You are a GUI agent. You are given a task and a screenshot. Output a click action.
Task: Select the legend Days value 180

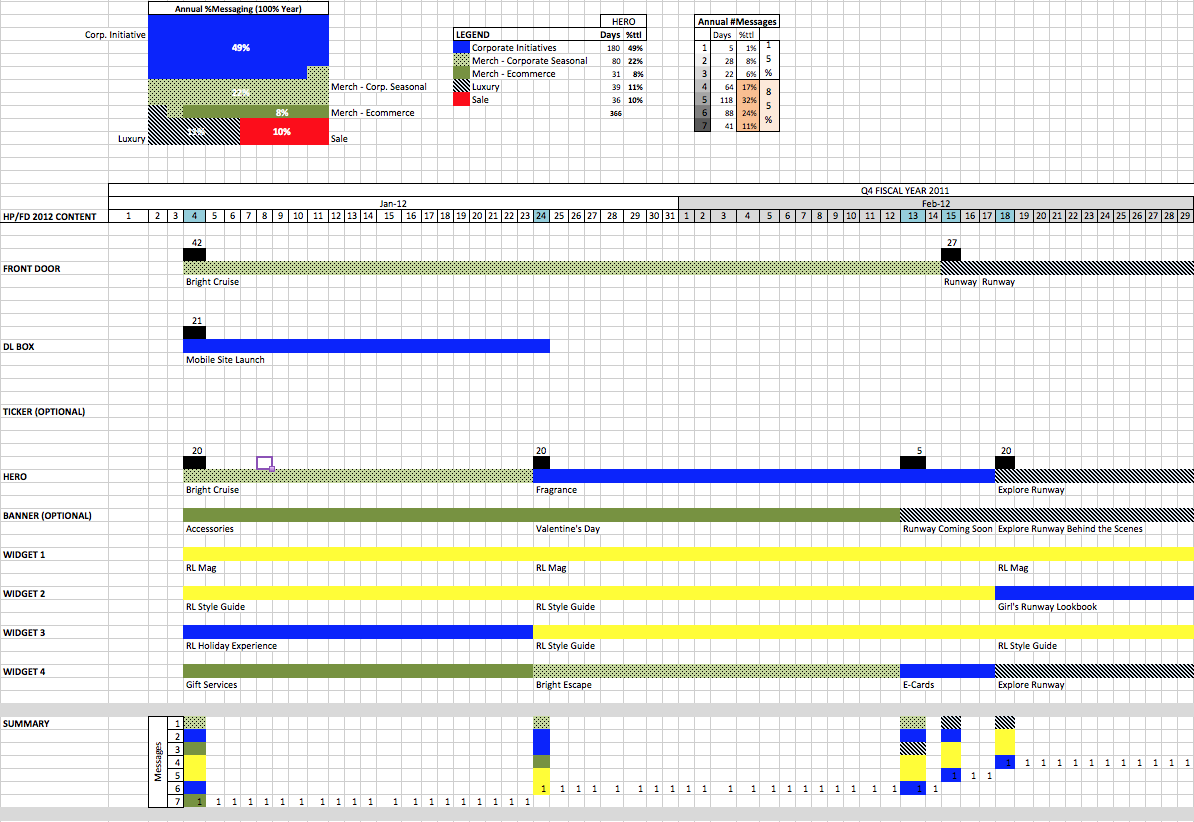pyautogui.click(x=613, y=48)
